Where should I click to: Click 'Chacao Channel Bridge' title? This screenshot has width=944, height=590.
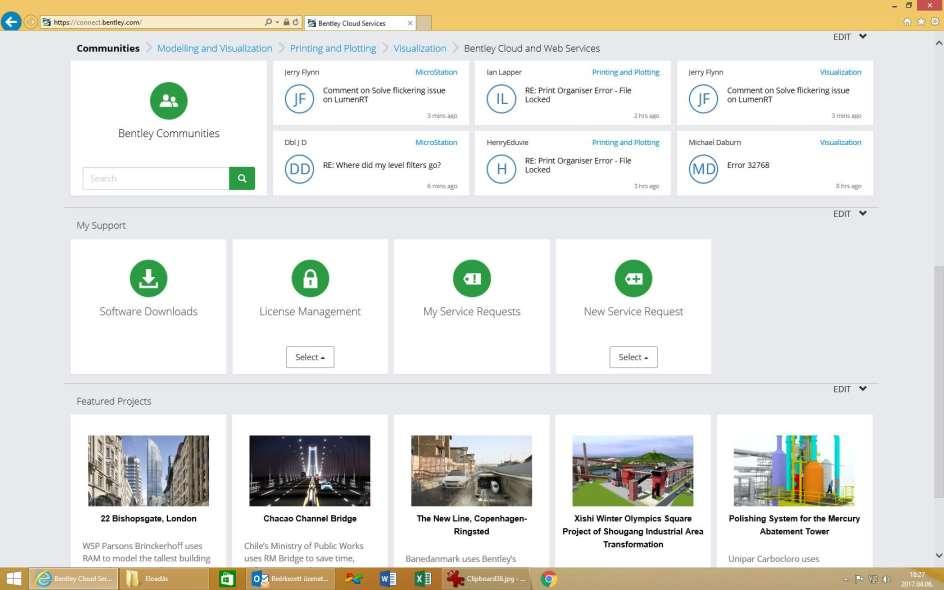point(310,518)
